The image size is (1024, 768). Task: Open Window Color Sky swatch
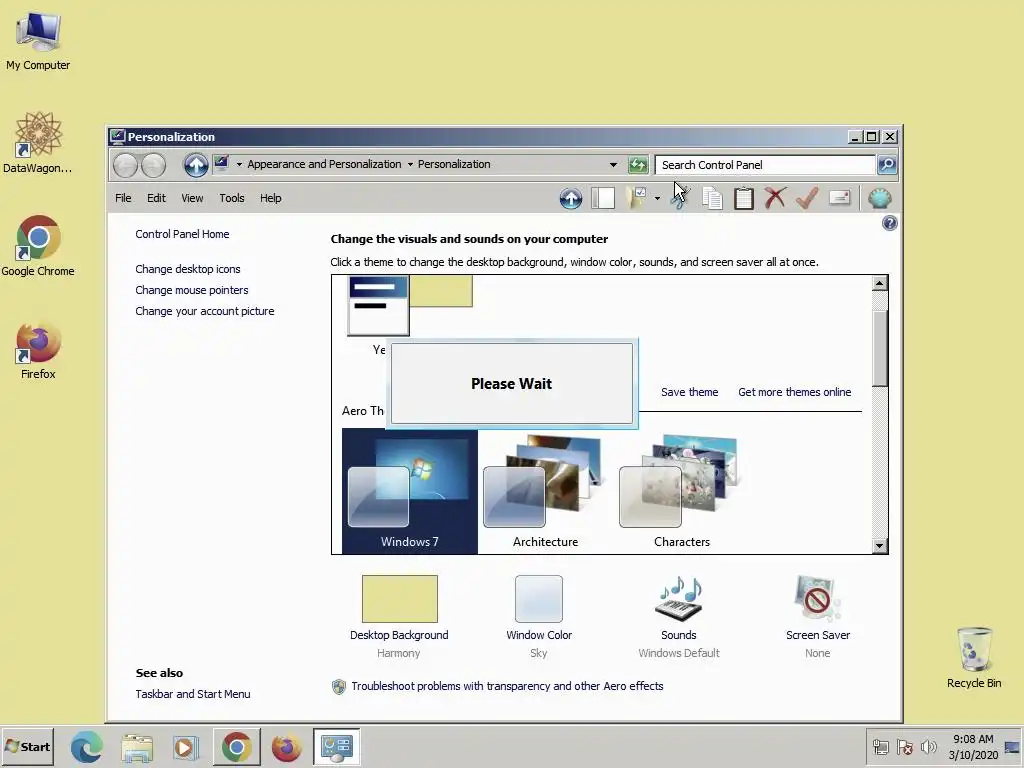[x=539, y=599]
